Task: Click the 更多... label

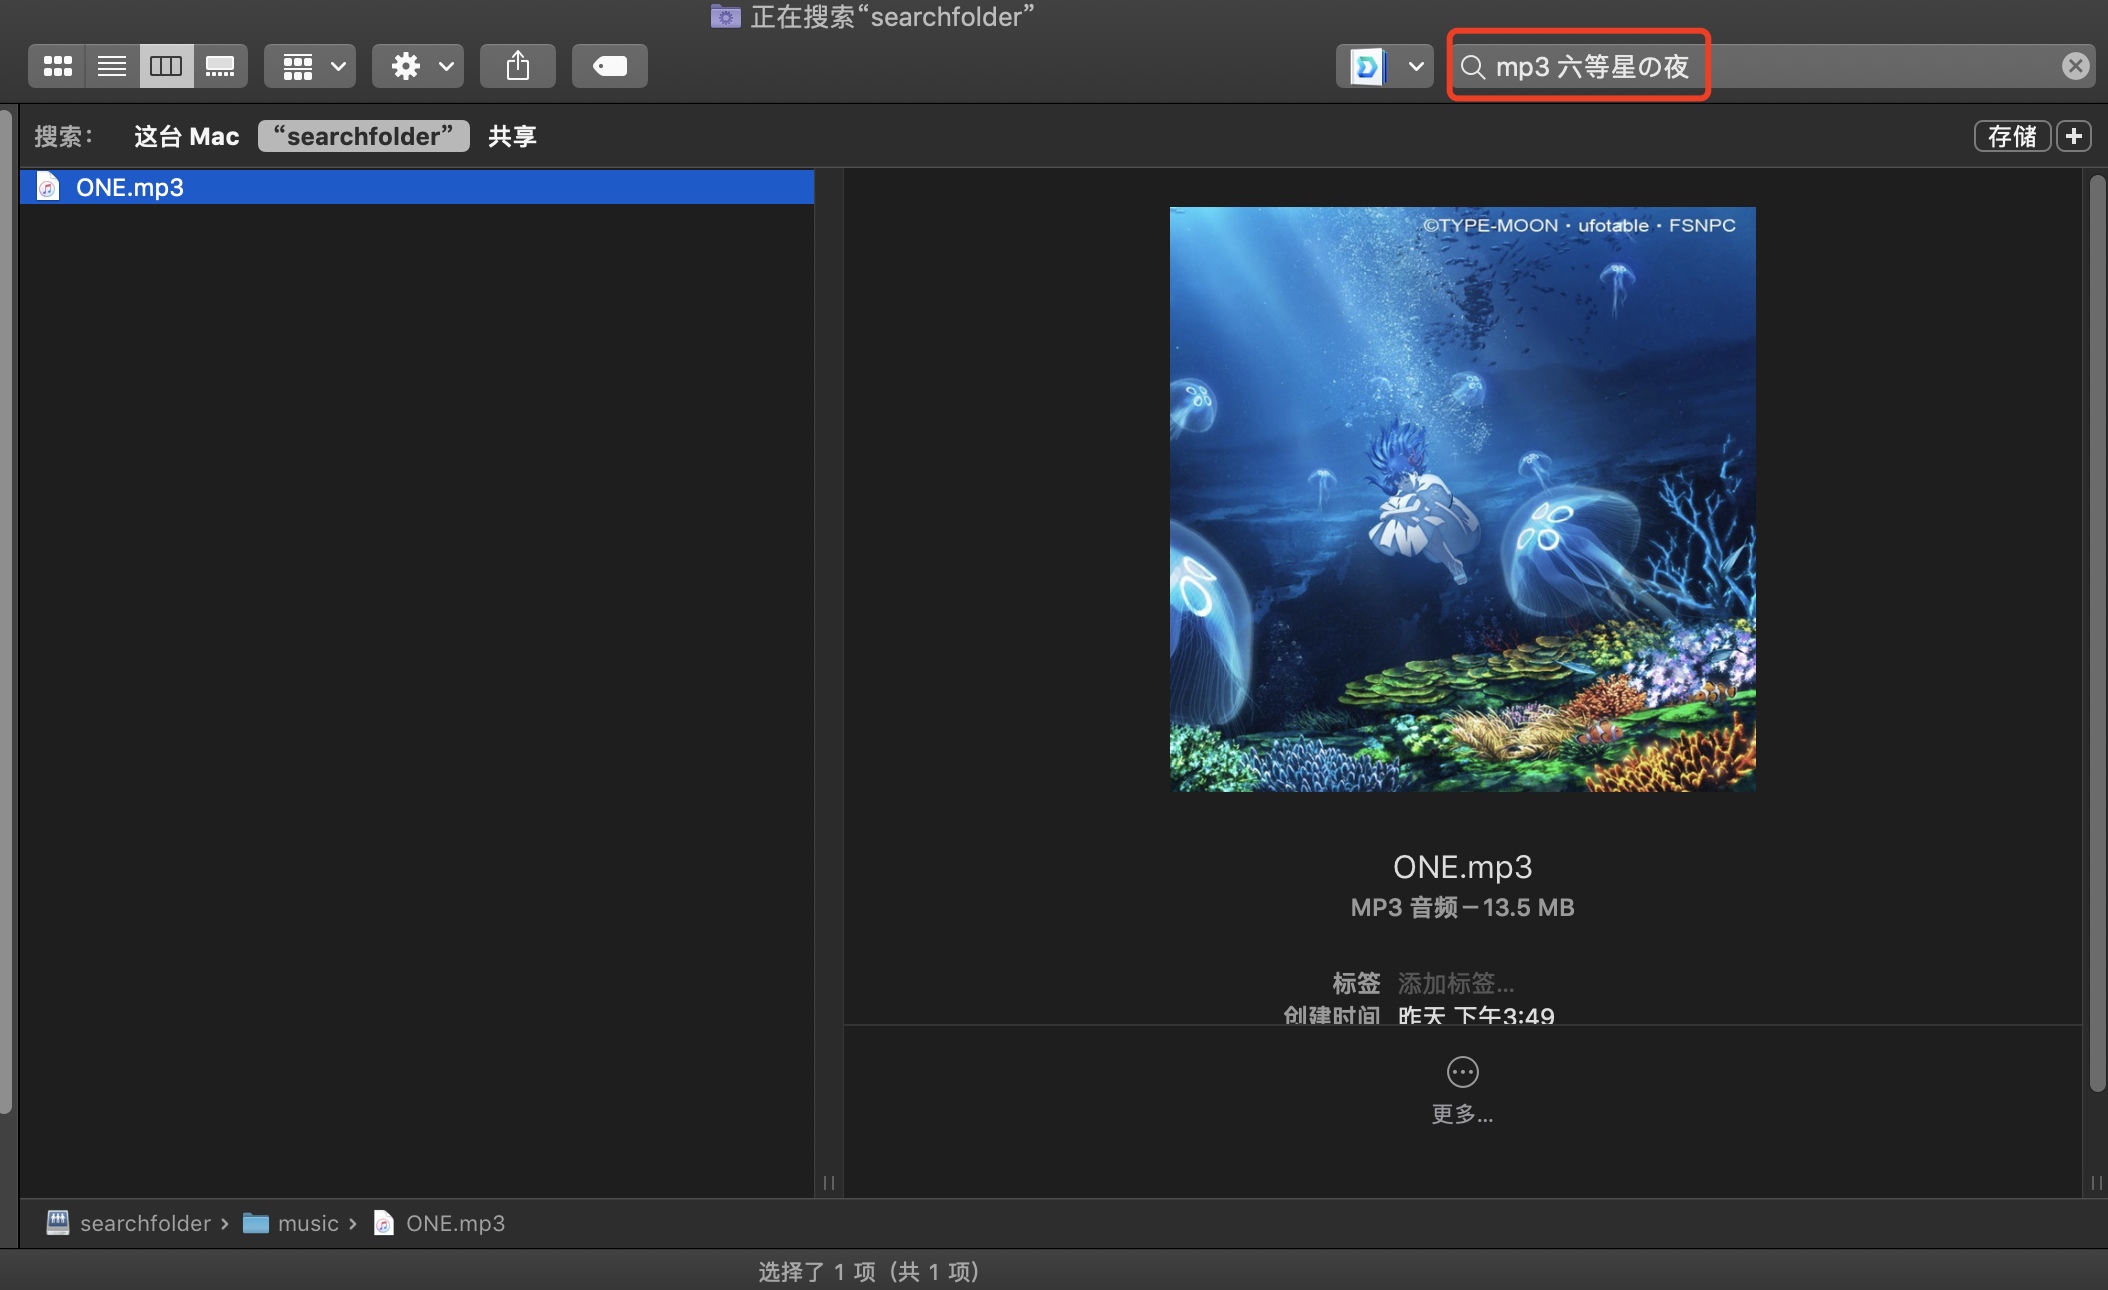Action: coord(1462,1114)
